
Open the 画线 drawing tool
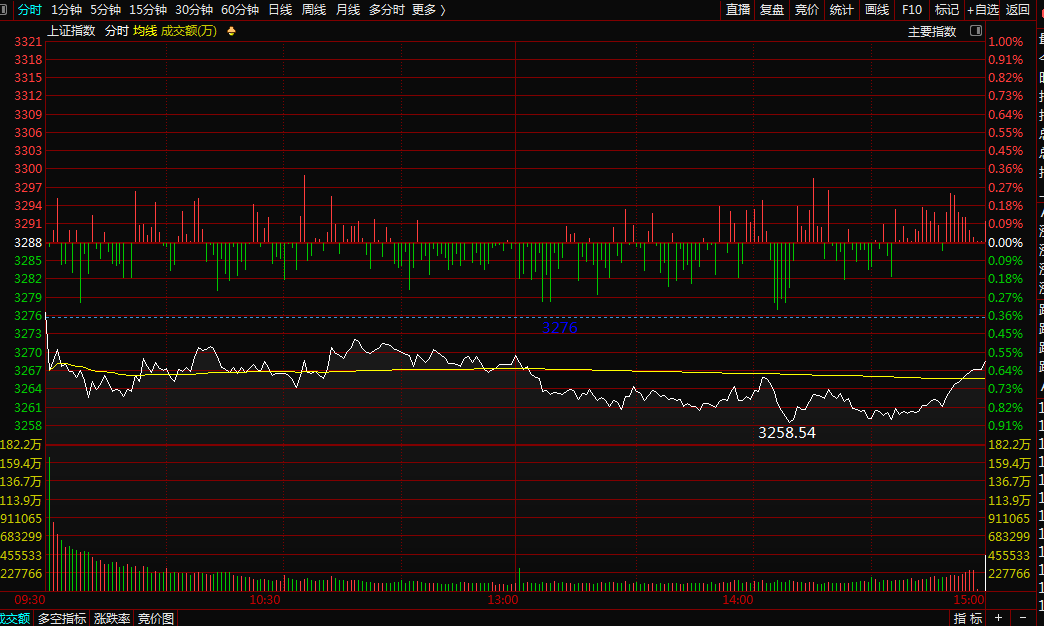click(x=876, y=10)
